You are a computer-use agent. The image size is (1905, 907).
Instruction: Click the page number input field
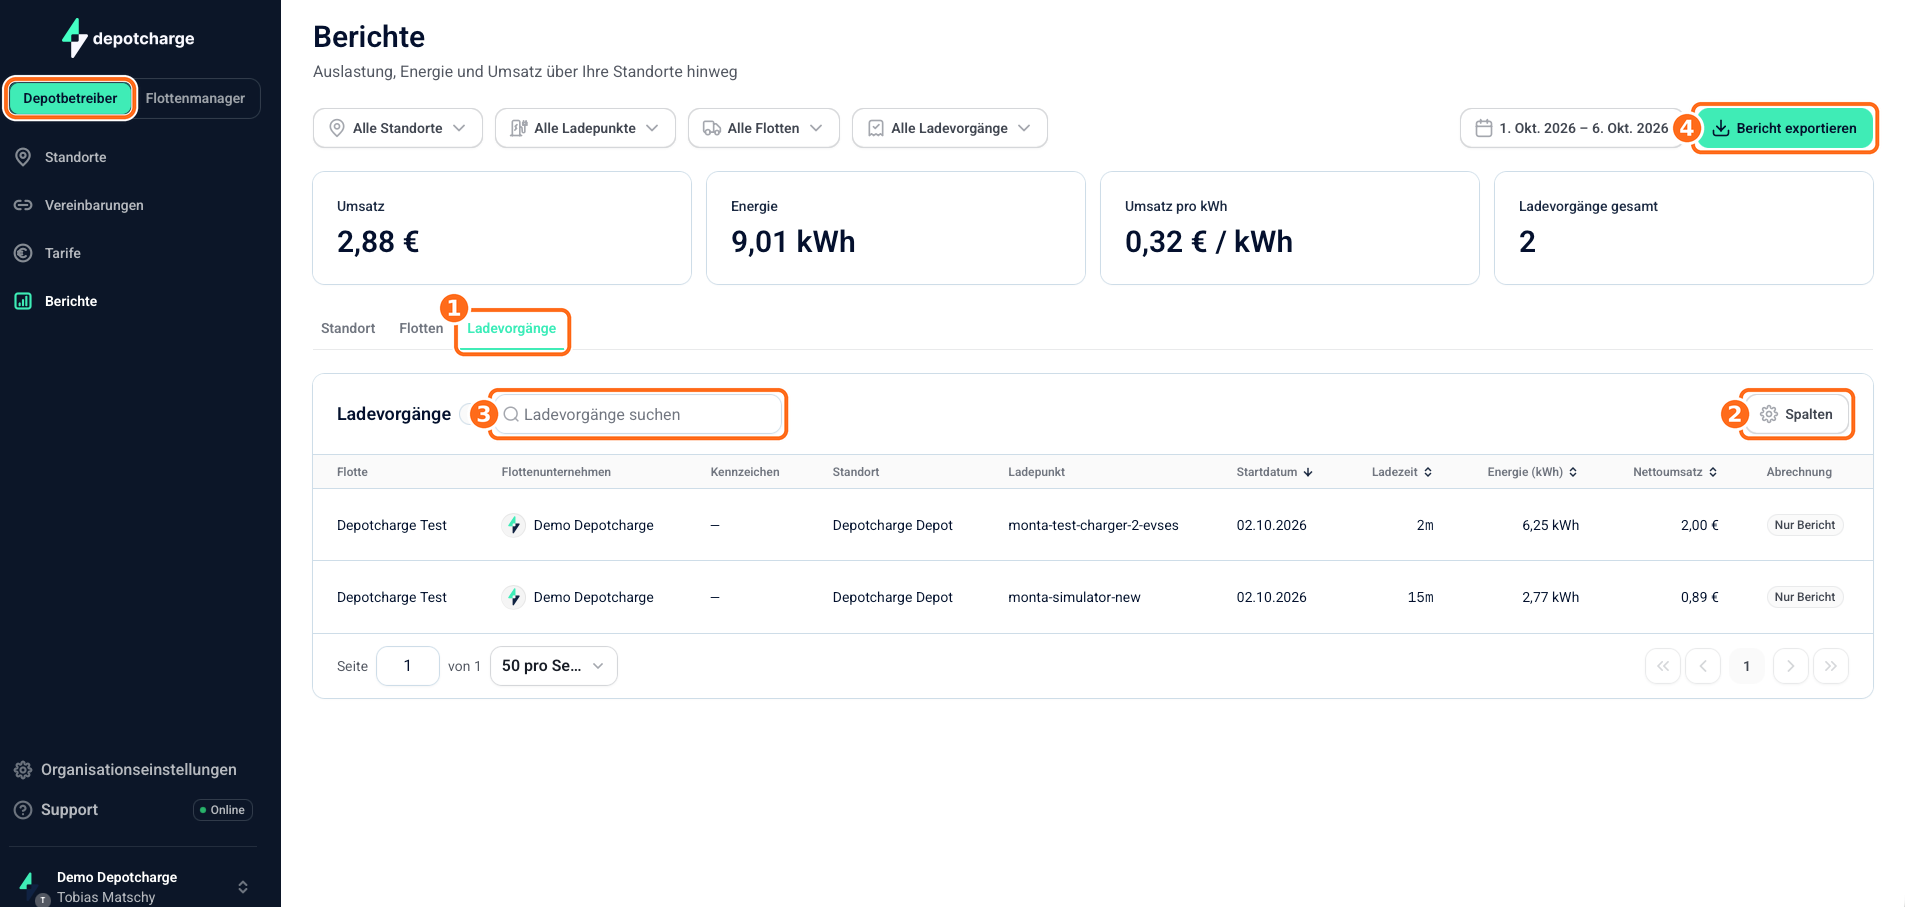pyautogui.click(x=408, y=666)
